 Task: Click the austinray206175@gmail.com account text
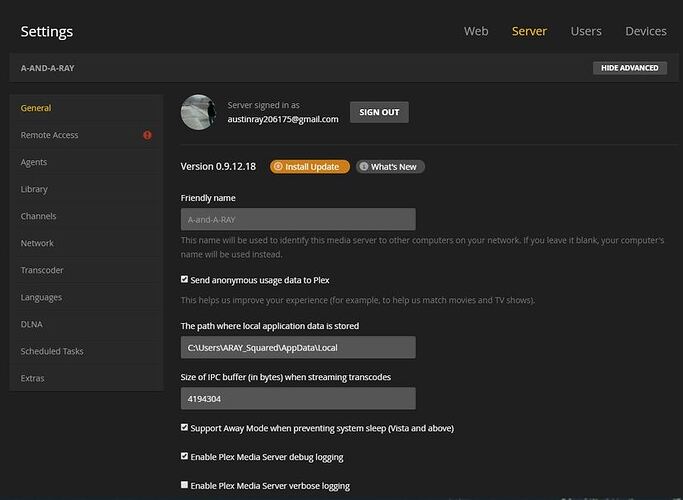[x=283, y=119]
